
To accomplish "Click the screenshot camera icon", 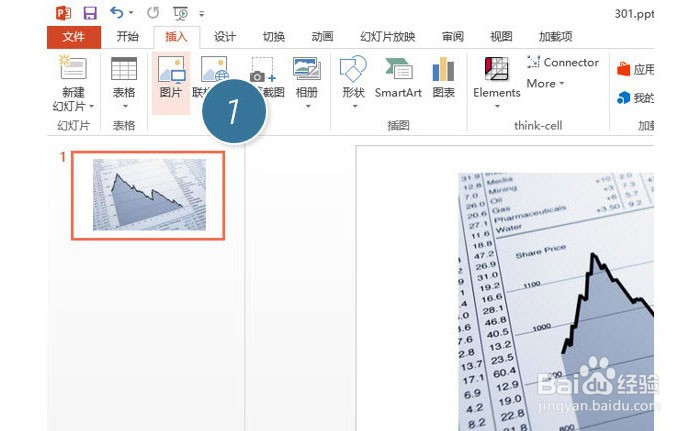I will click(x=262, y=70).
